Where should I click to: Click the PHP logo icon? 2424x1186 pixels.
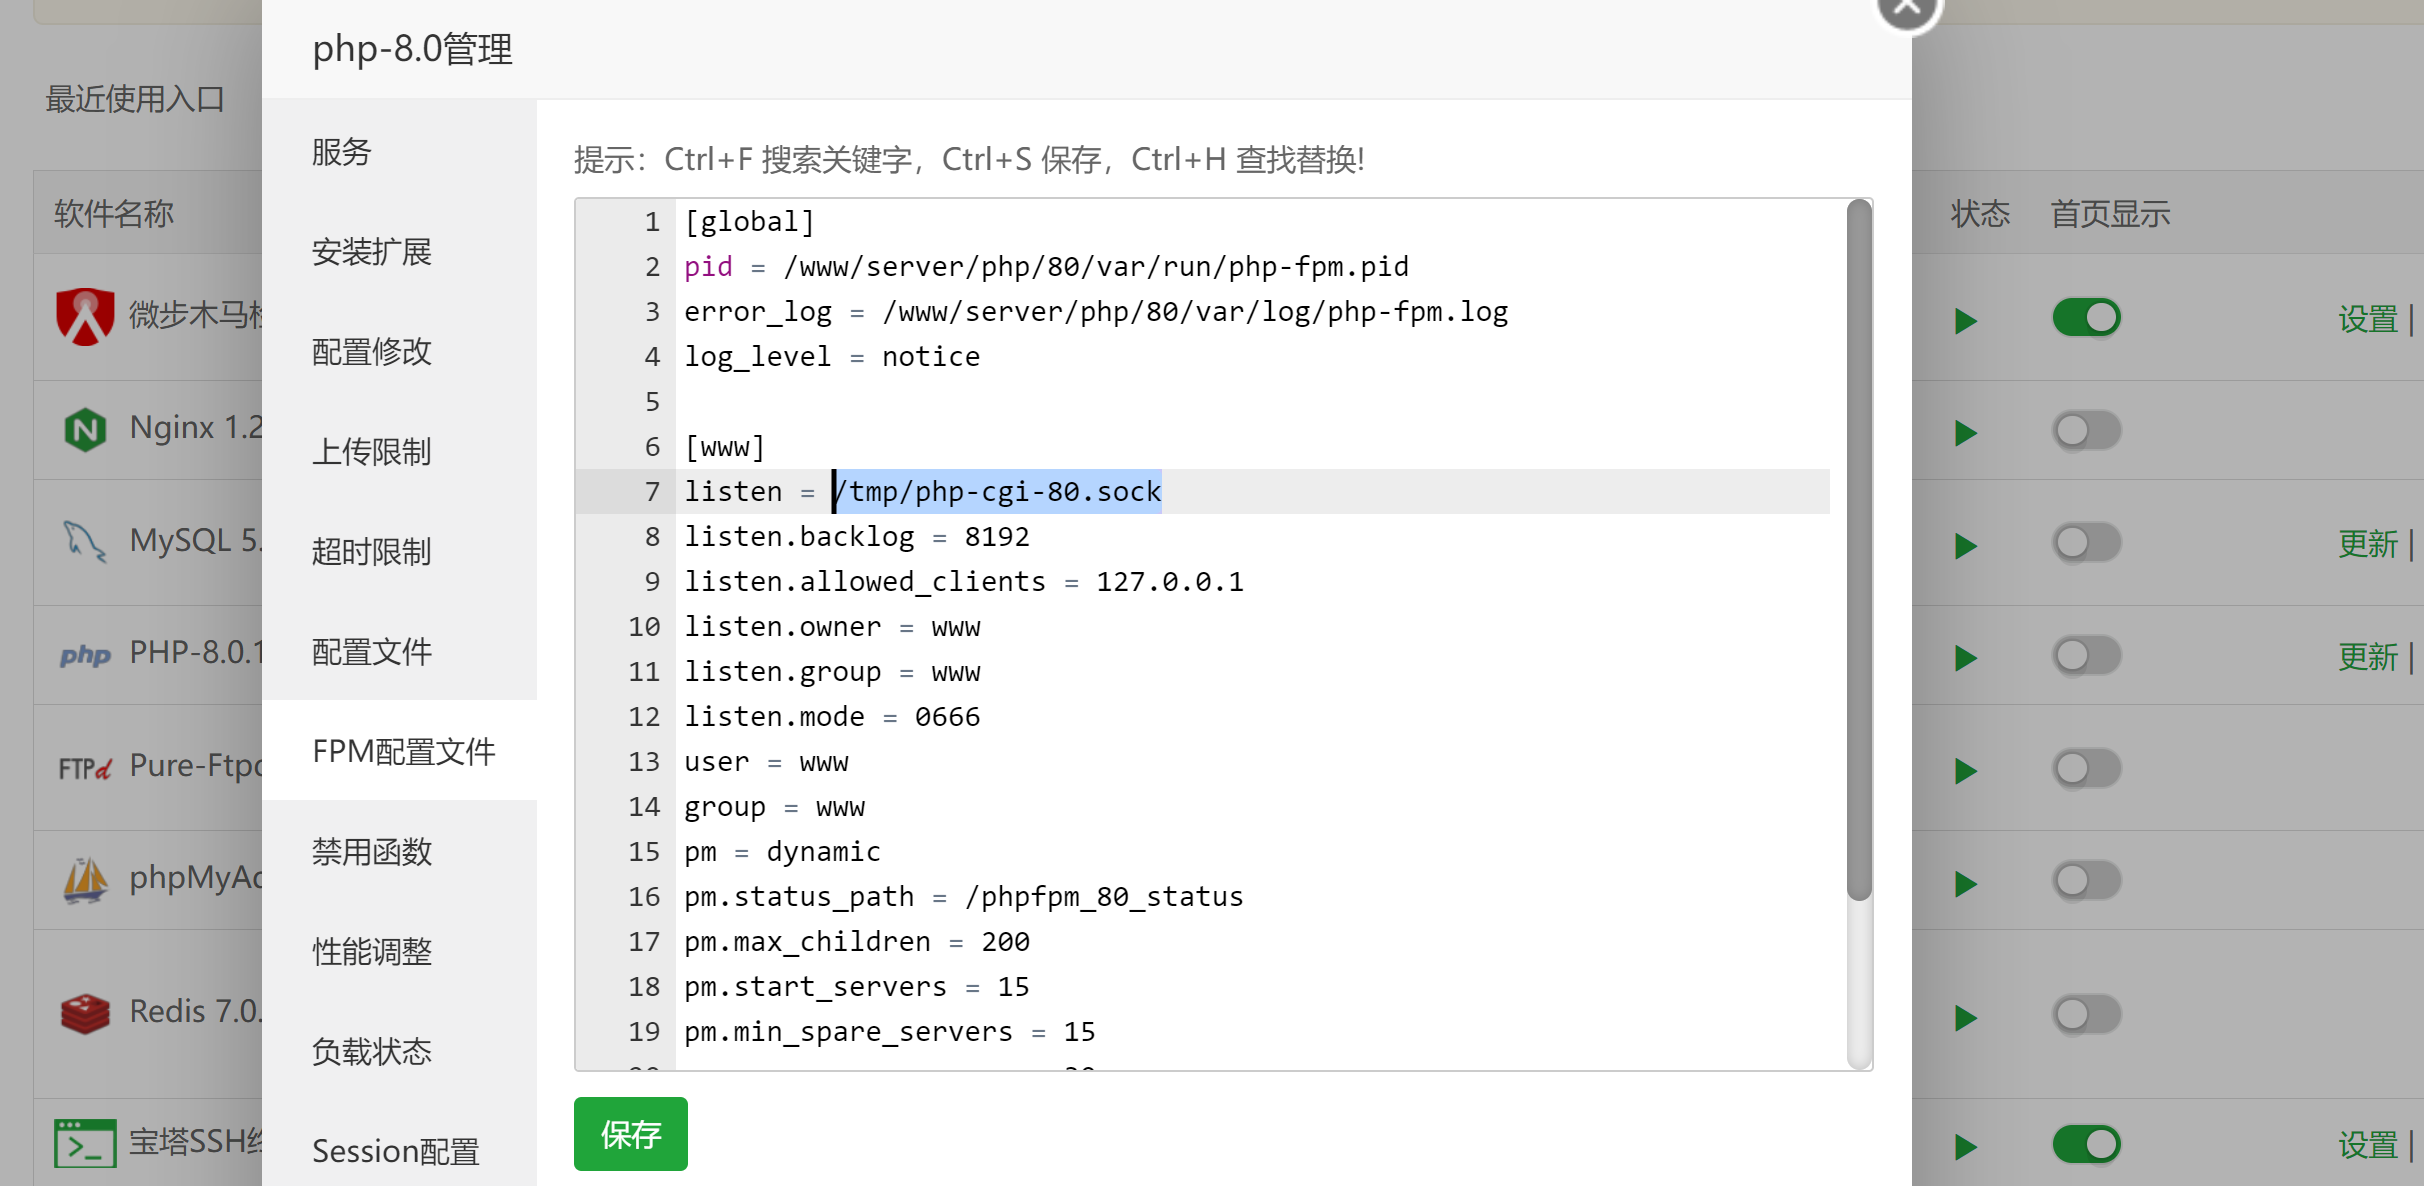[x=85, y=655]
